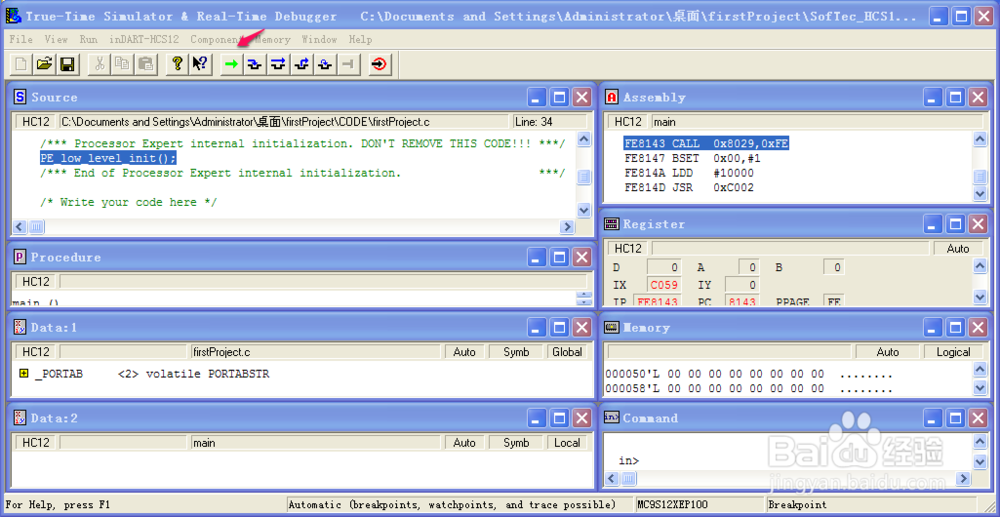Click the Procedure window P icon
1000x517 pixels.
click(x=20, y=257)
